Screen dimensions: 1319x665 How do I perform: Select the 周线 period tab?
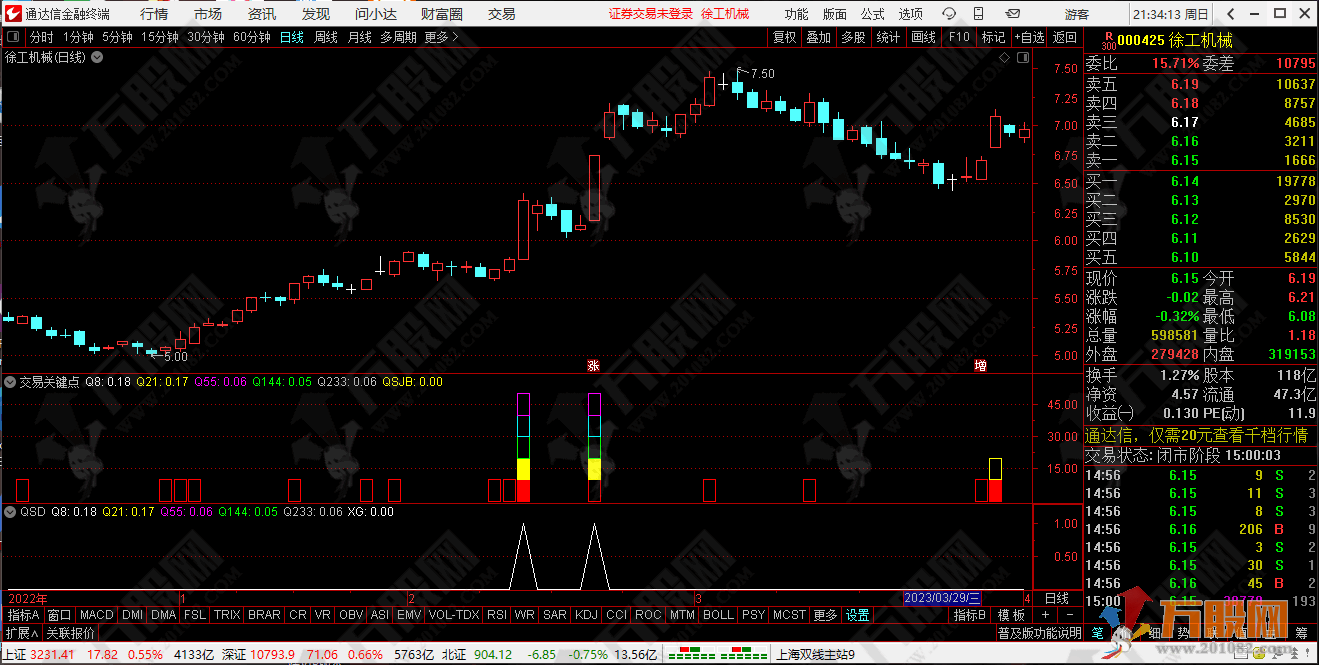pos(326,37)
